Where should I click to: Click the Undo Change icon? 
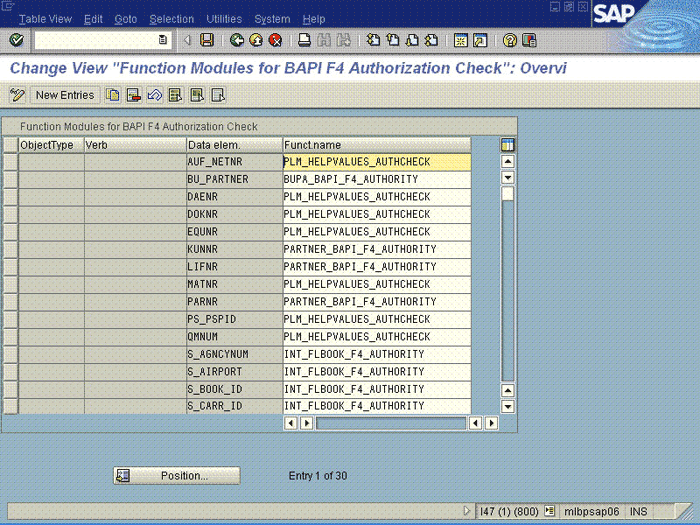point(154,95)
